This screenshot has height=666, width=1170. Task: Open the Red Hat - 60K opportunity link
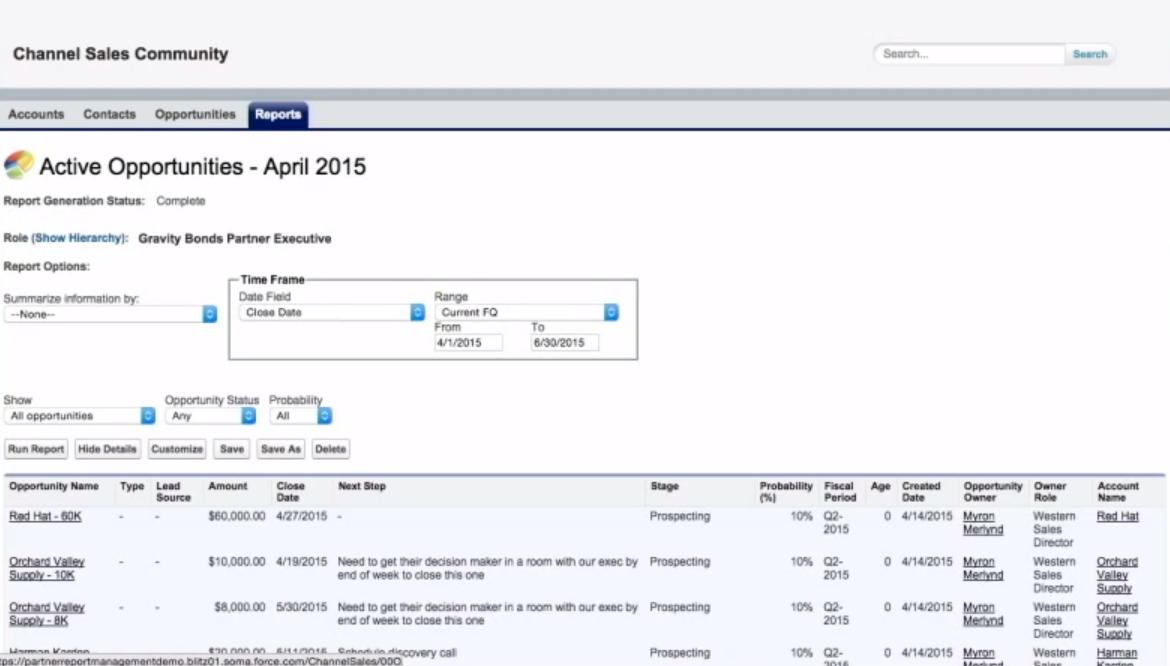pos(46,516)
